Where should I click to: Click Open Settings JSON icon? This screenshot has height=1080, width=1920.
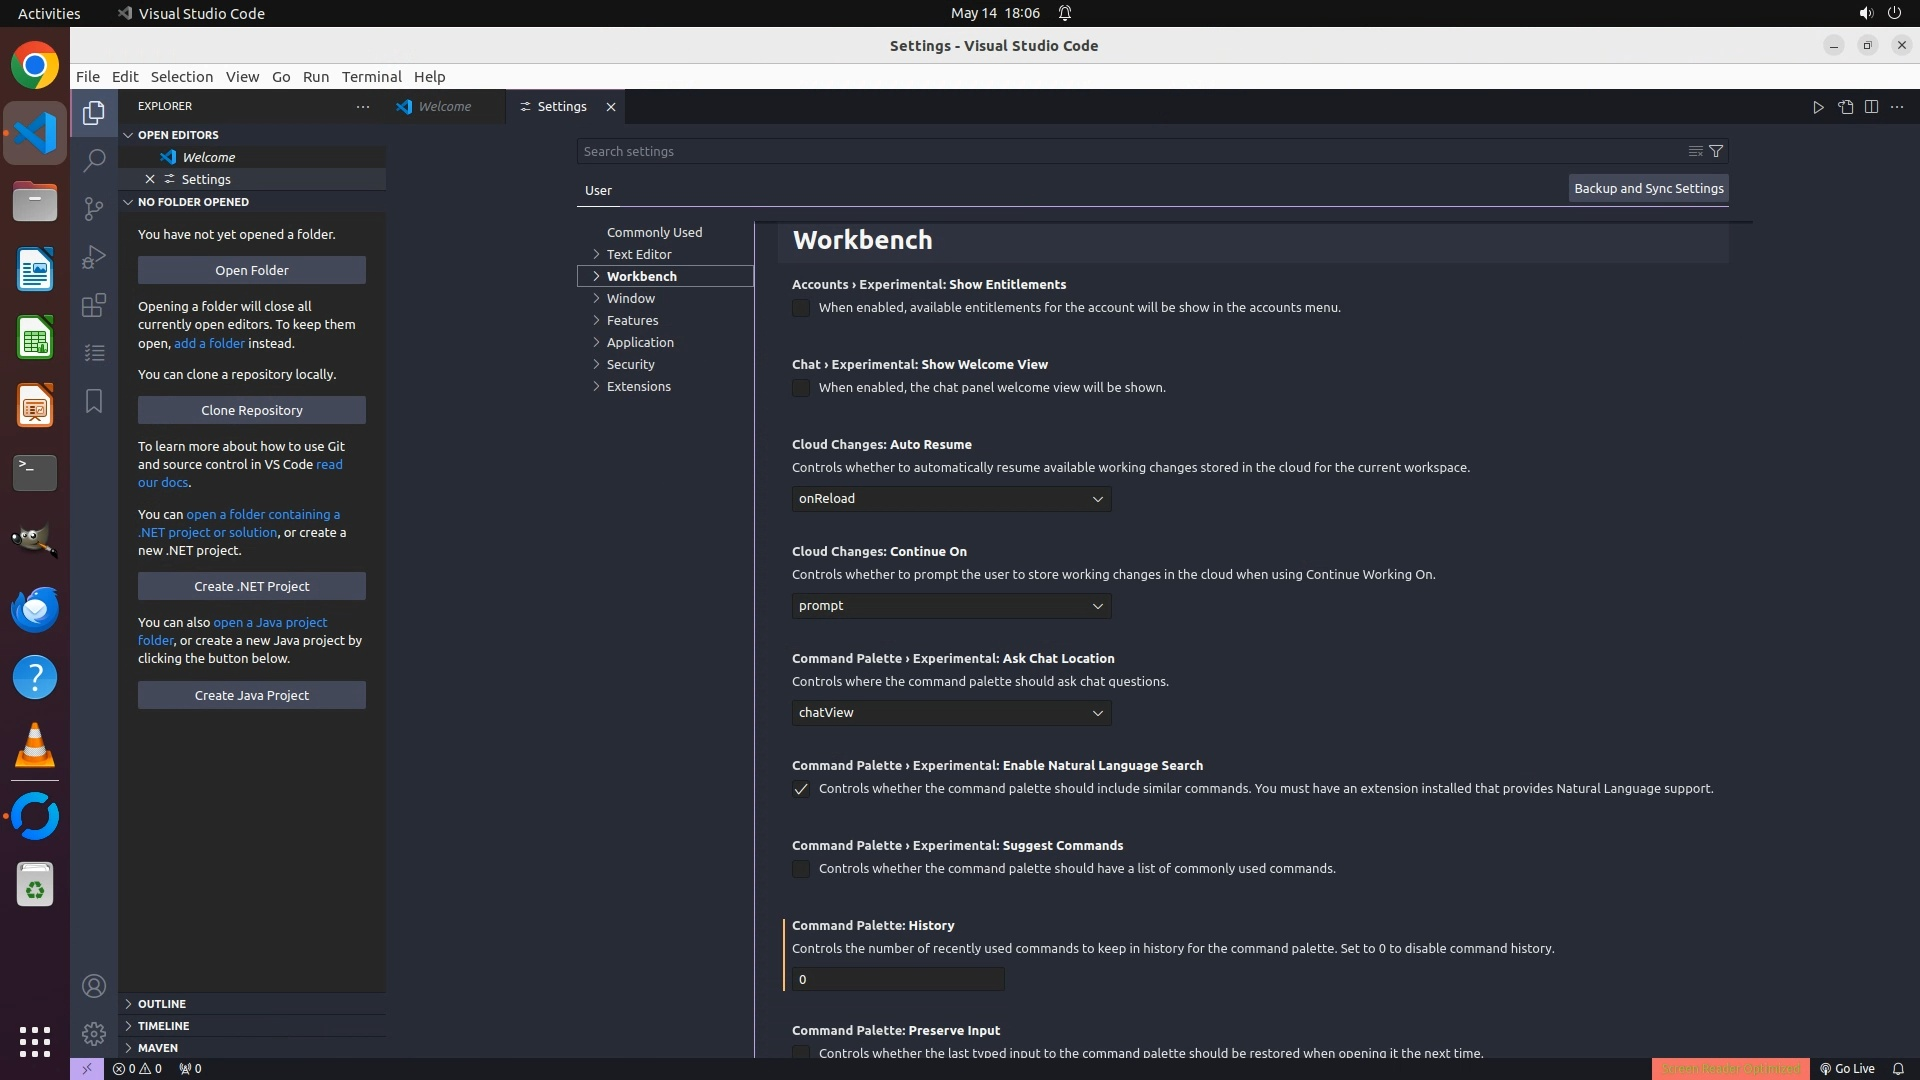coord(1845,107)
